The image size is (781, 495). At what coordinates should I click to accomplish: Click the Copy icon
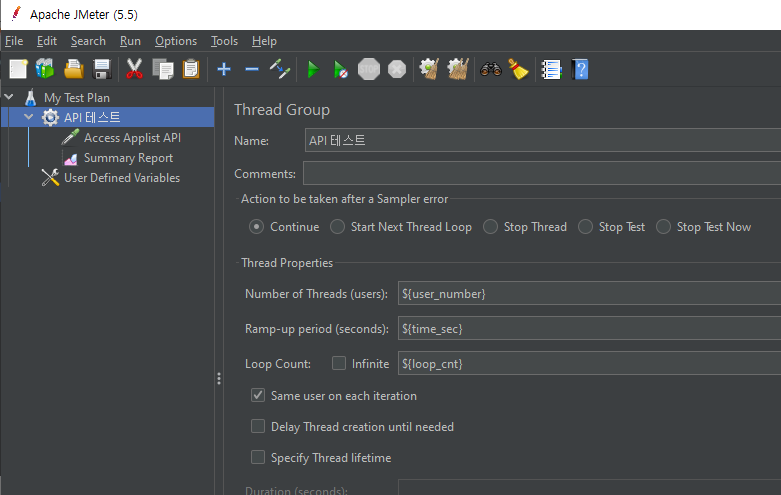click(163, 69)
